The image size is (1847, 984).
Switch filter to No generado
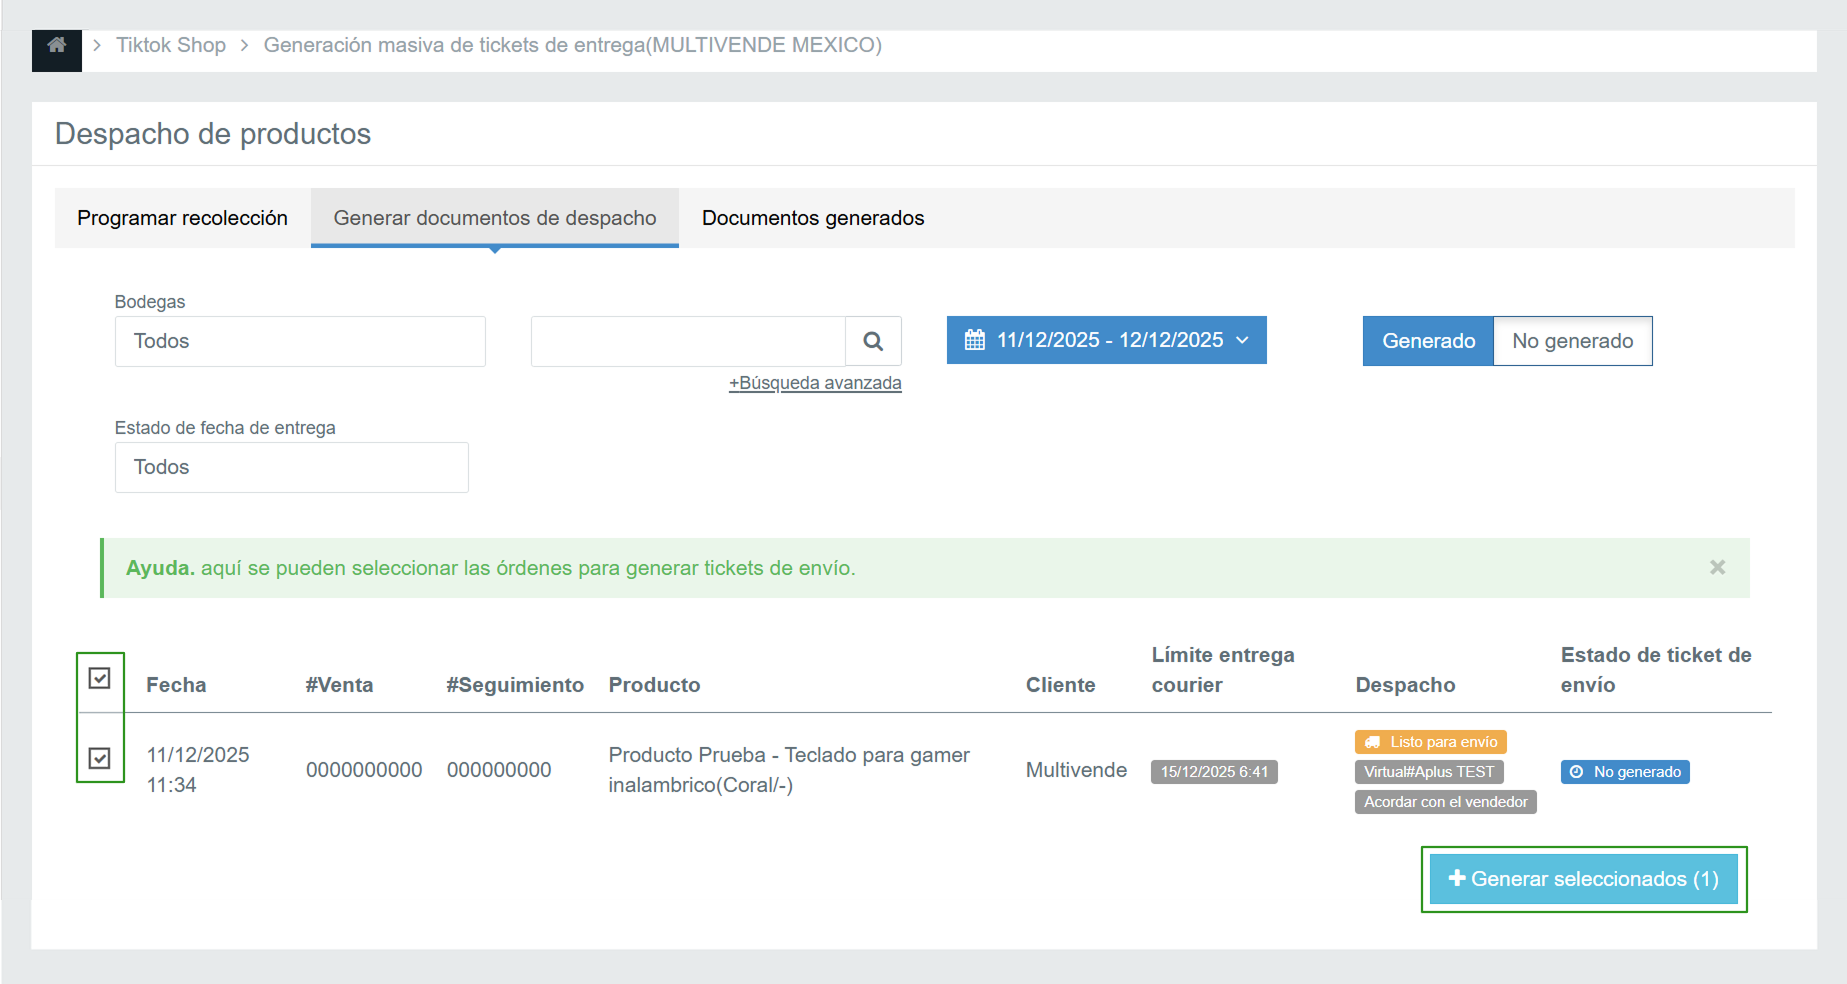tap(1571, 341)
